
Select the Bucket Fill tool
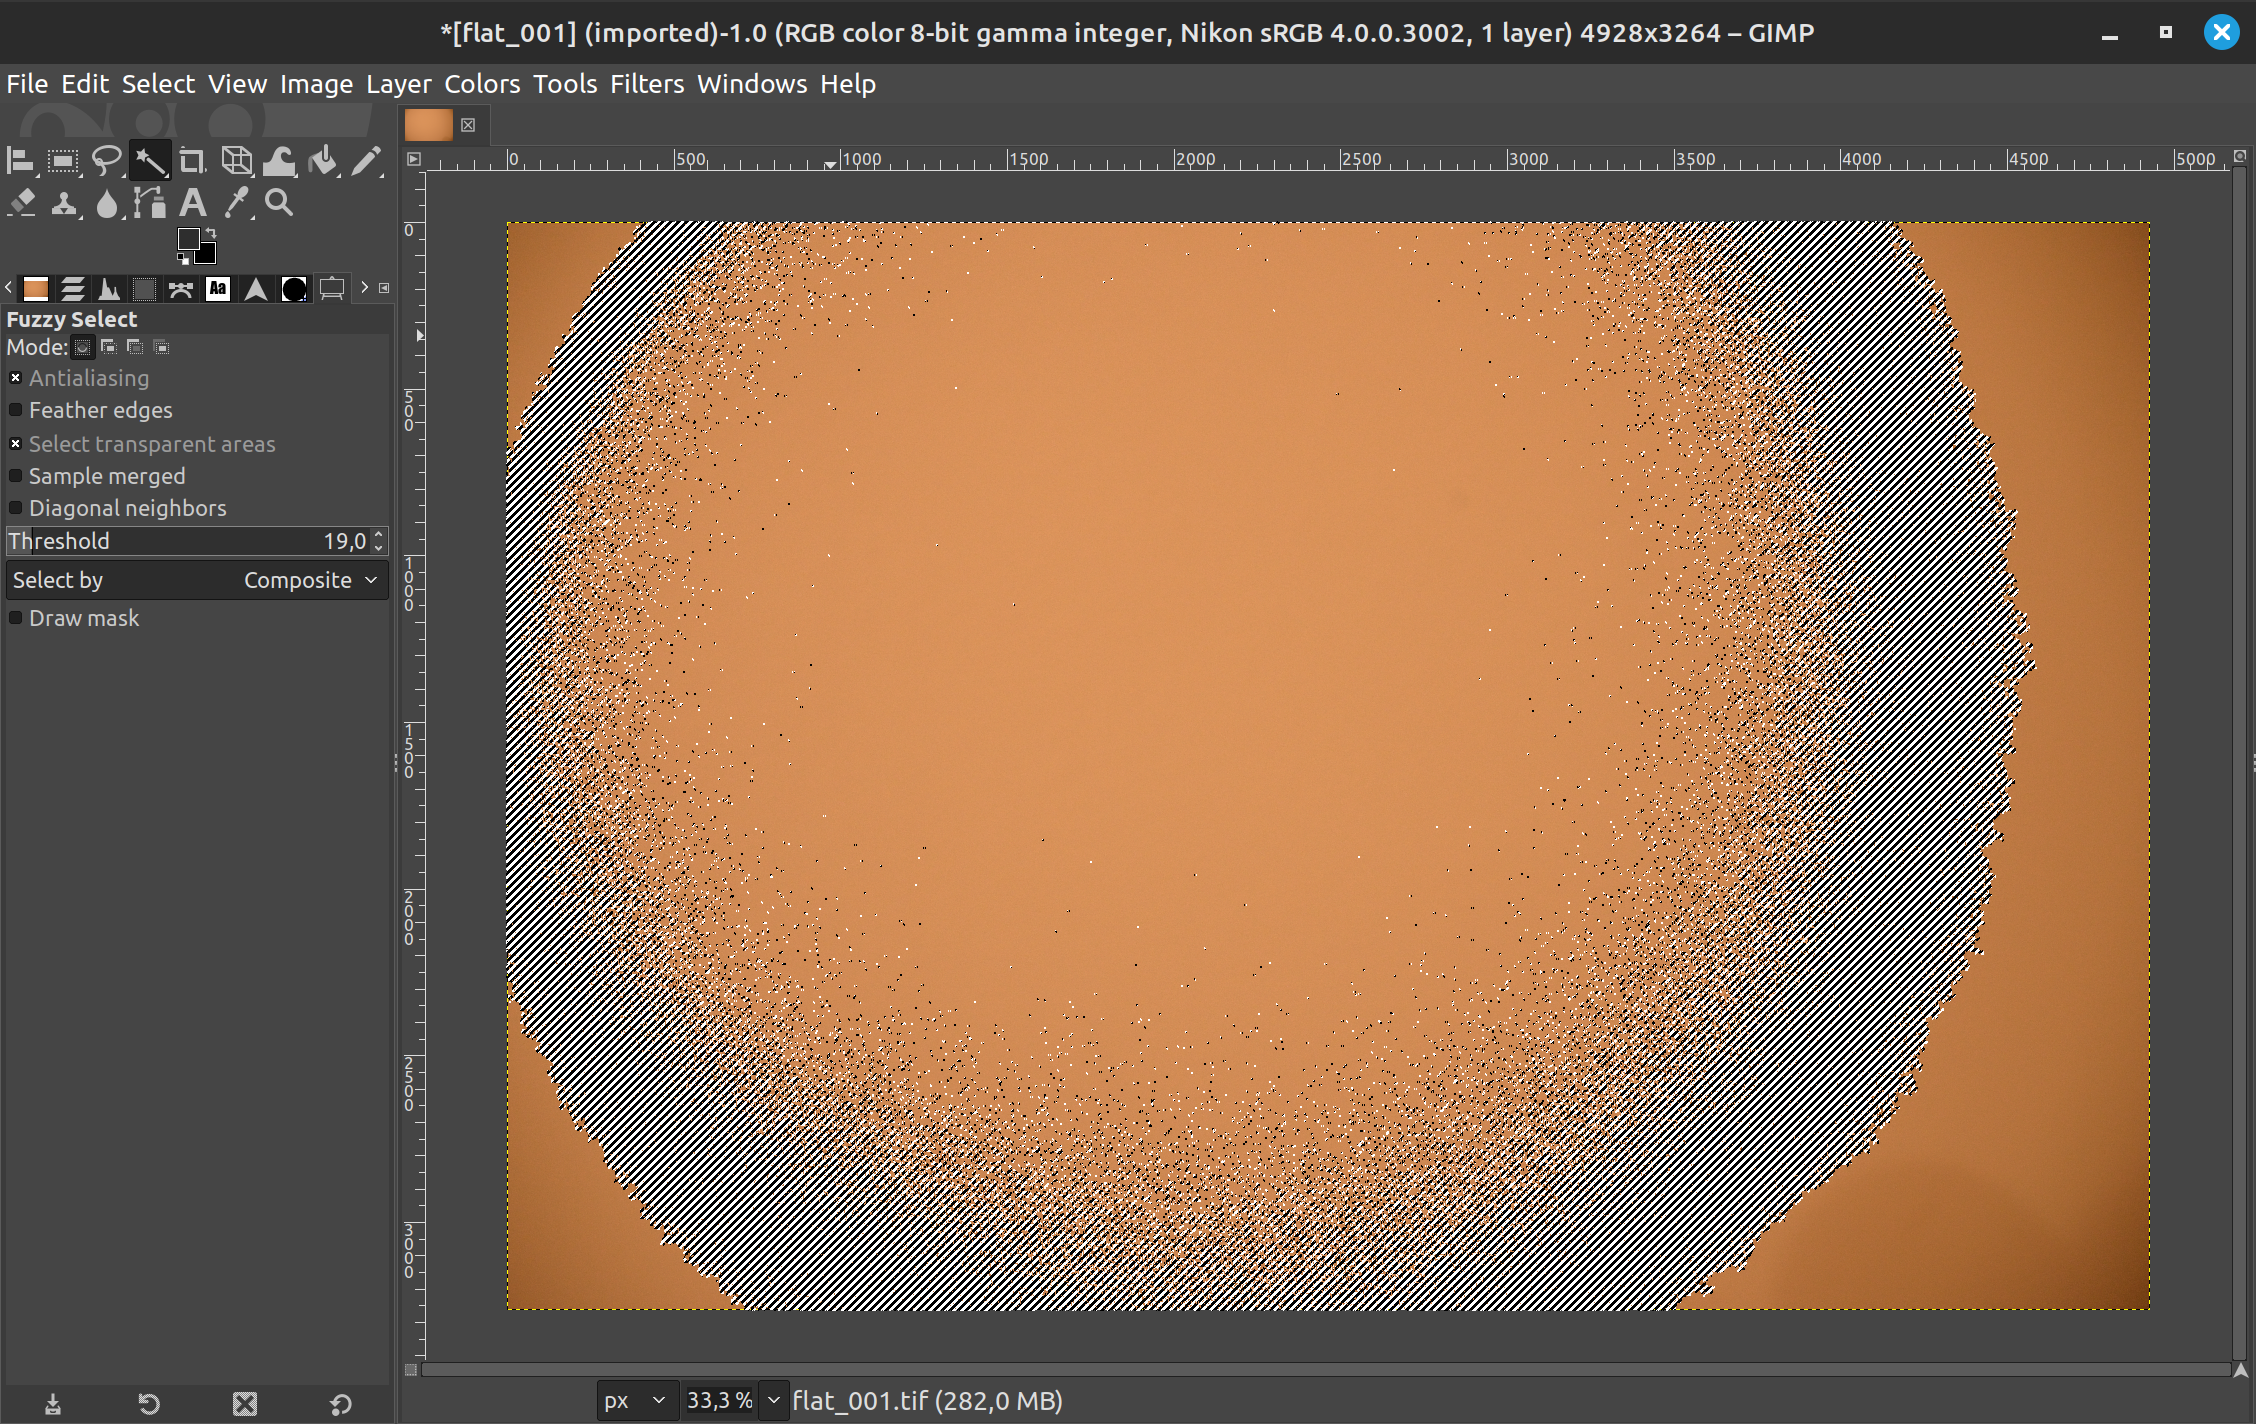click(322, 161)
